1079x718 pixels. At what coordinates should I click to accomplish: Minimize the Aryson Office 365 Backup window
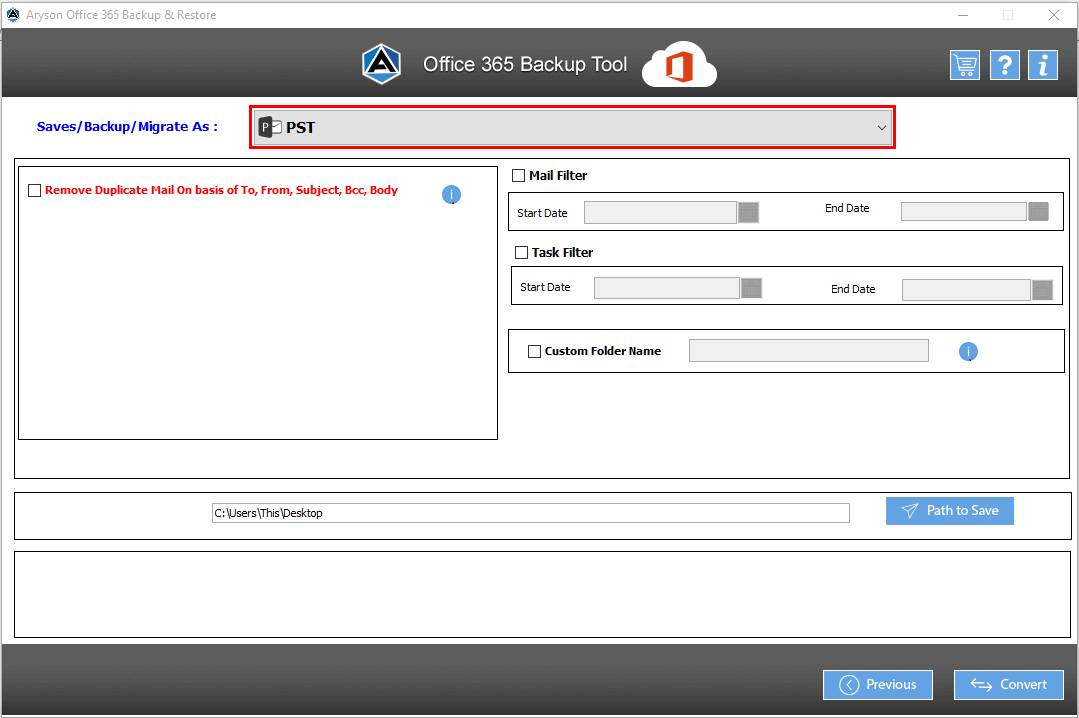(963, 15)
